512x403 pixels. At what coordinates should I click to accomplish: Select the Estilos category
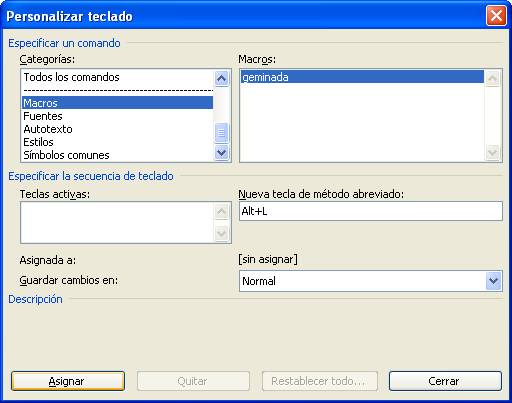(118, 142)
